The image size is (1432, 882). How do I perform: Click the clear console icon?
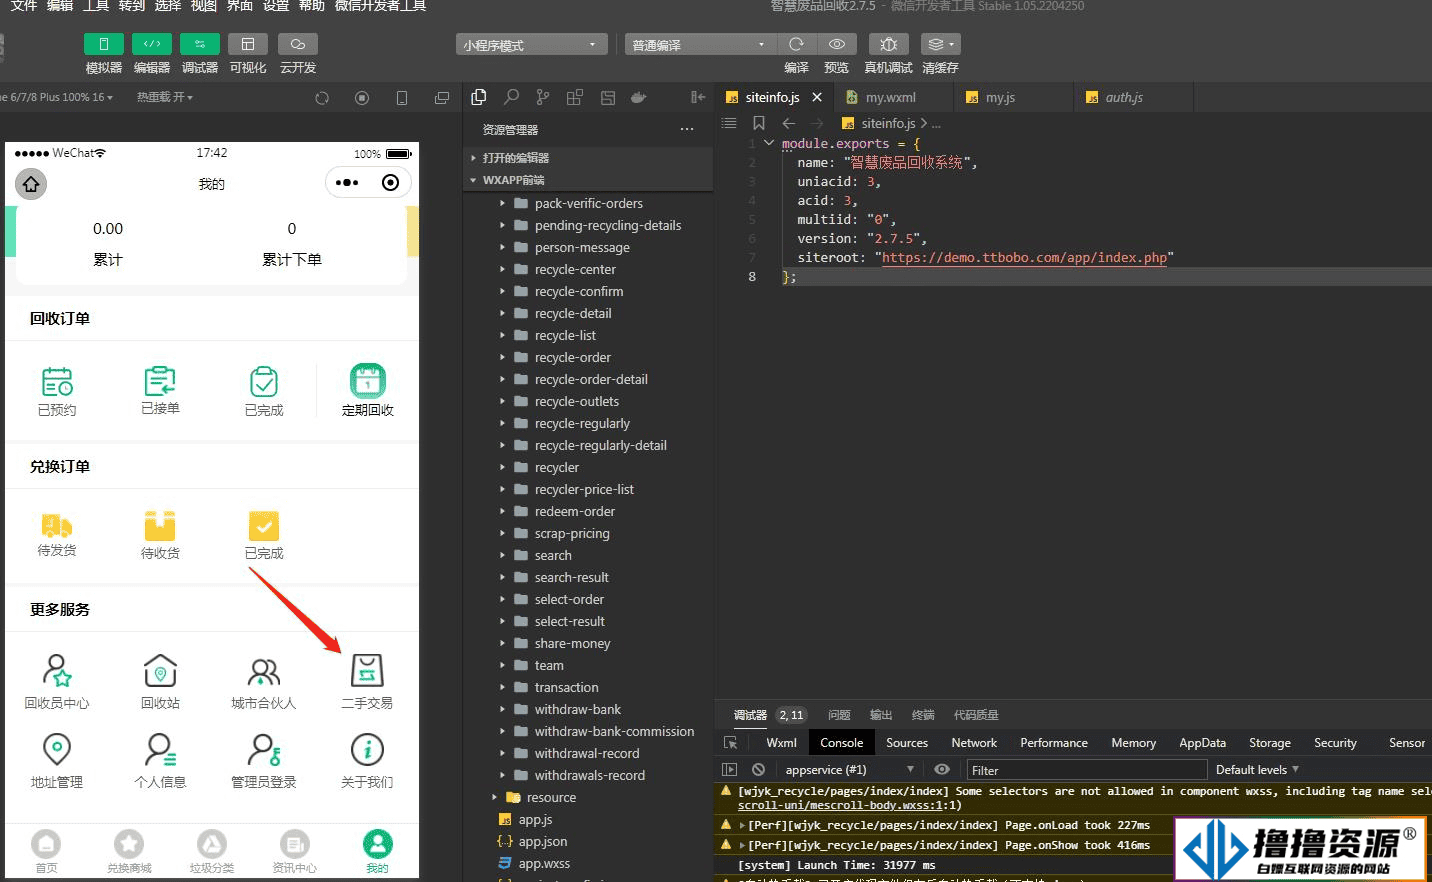tap(758, 769)
